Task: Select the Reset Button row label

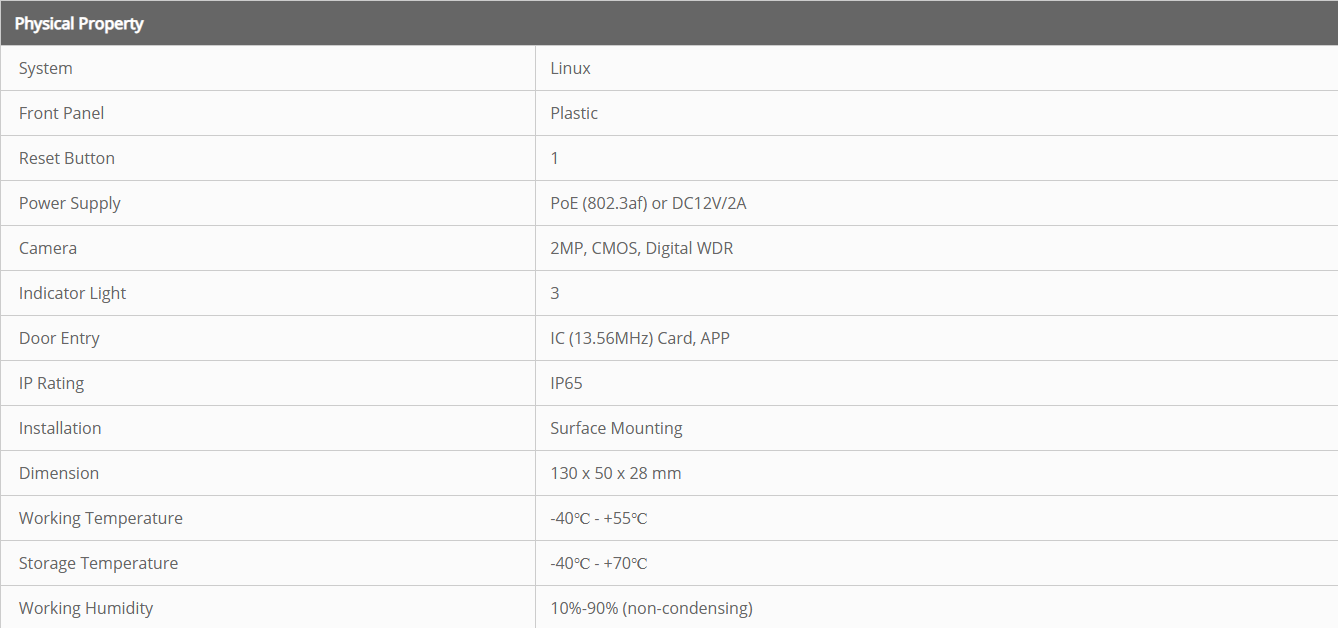Action: [x=67, y=158]
